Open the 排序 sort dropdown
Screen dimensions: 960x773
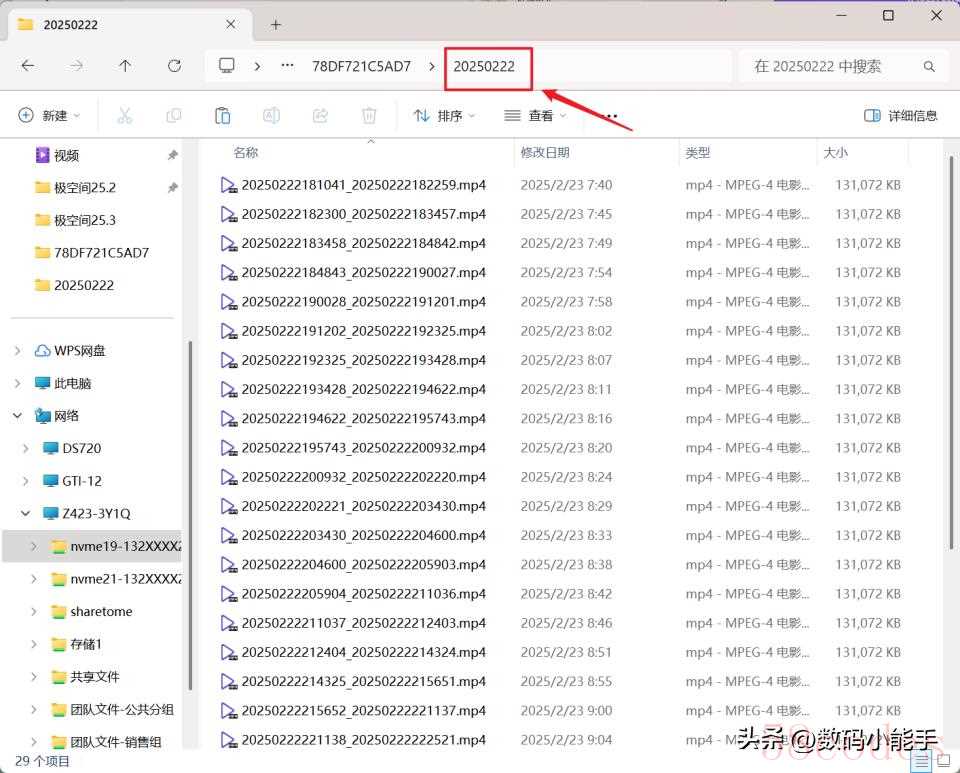point(445,116)
